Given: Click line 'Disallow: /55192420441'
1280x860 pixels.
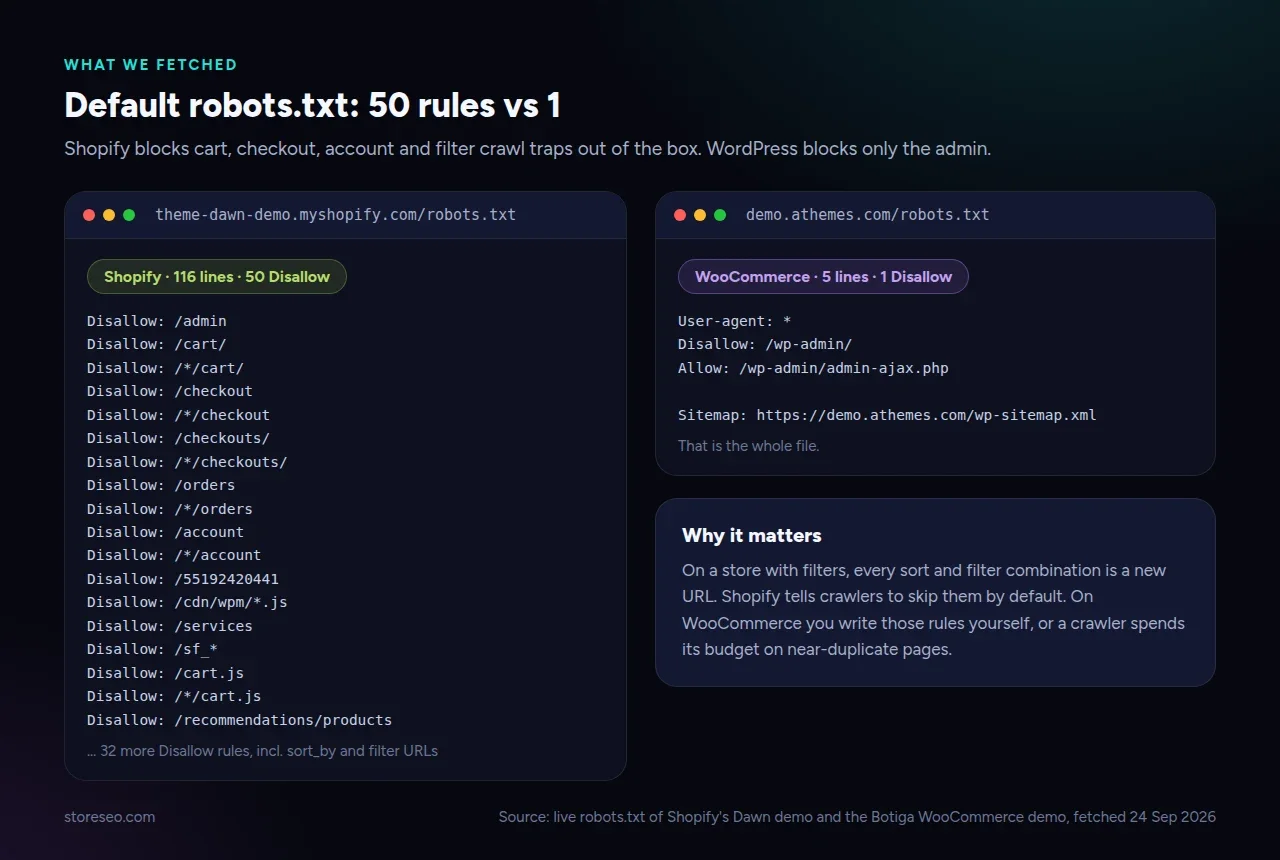Looking at the screenshot, I should pos(183,579).
